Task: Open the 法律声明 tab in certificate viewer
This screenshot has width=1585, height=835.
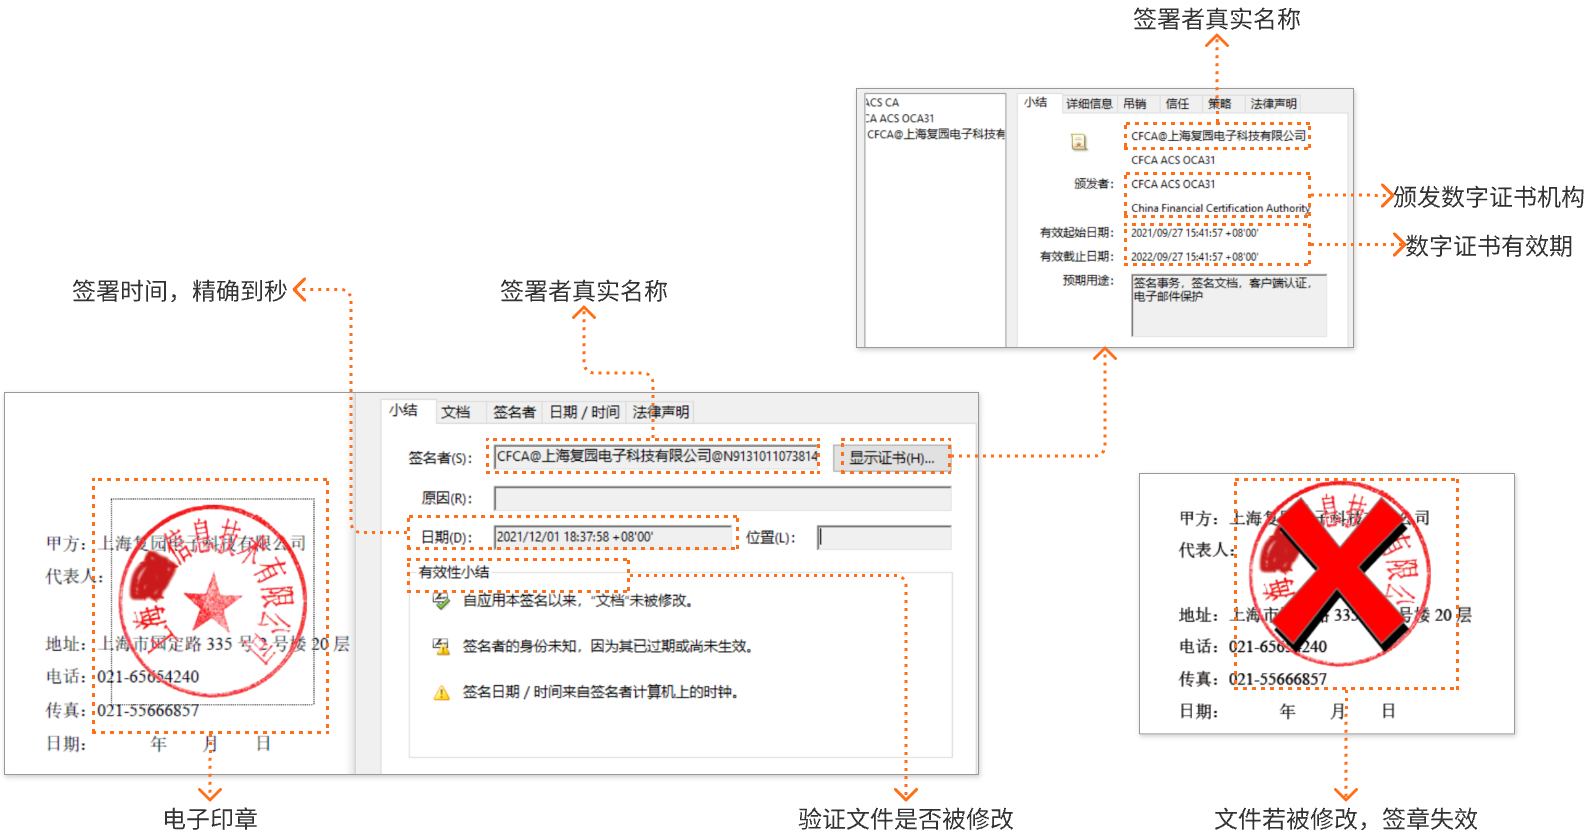Action: [1274, 104]
